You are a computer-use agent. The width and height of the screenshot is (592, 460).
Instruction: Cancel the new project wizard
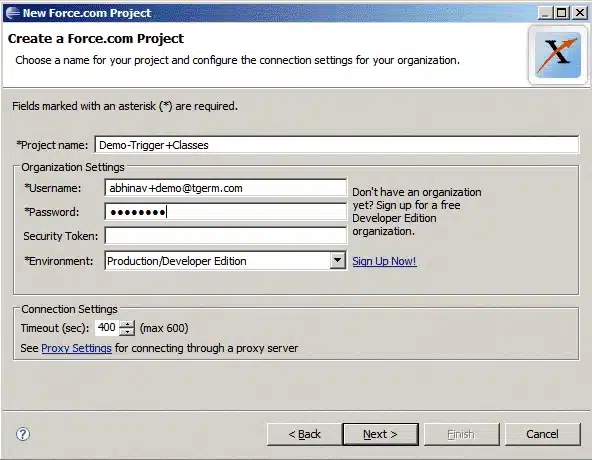pyautogui.click(x=543, y=434)
